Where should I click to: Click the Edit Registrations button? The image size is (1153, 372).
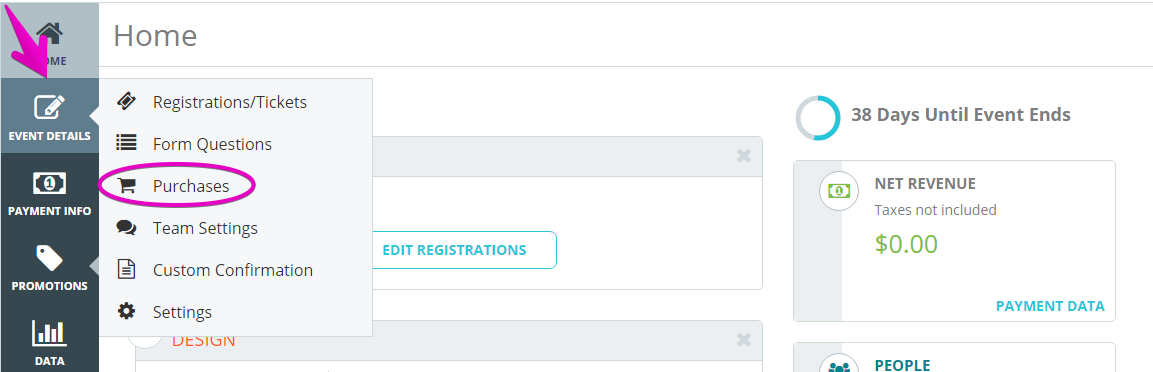[x=454, y=250]
